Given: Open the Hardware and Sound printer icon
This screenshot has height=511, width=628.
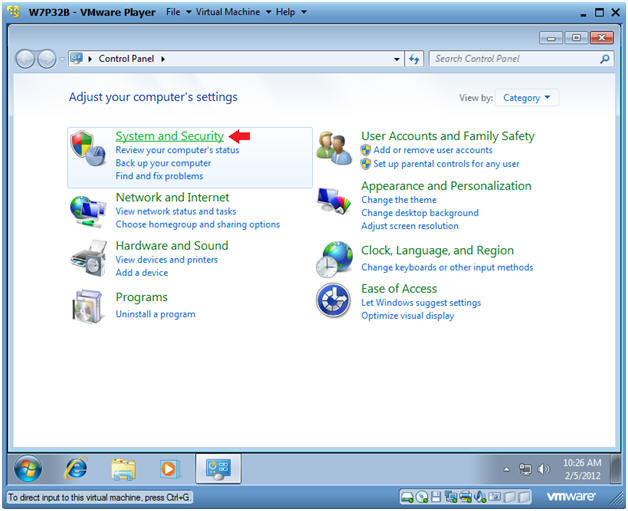Looking at the screenshot, I should point(89,258).
